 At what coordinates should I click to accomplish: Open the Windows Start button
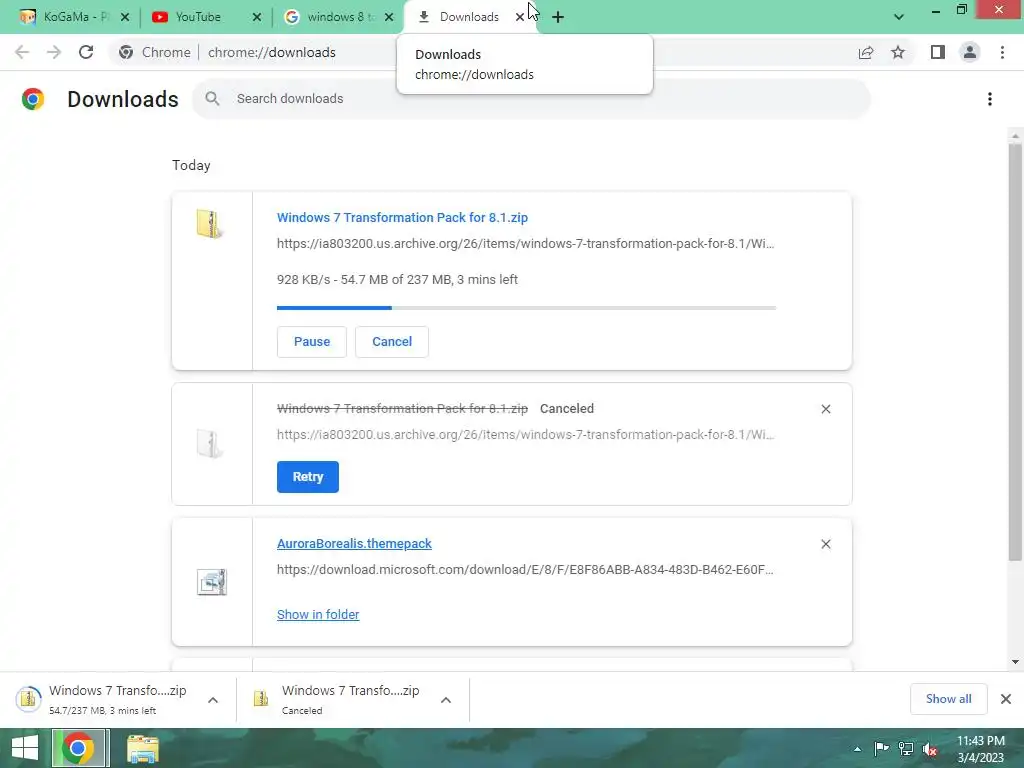tap(25, 748)
